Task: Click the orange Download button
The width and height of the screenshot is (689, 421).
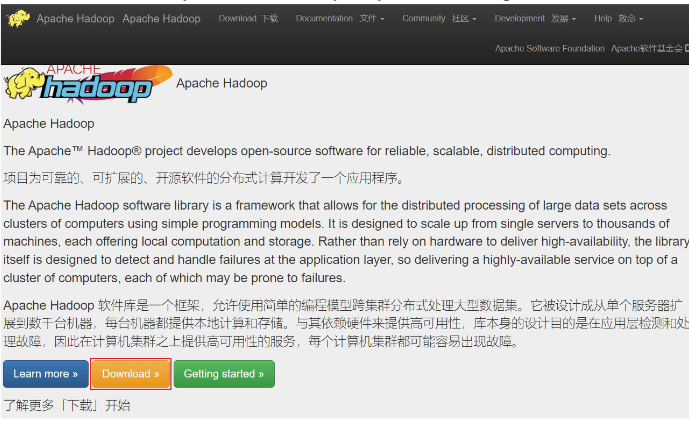Action: coord(131,374)
